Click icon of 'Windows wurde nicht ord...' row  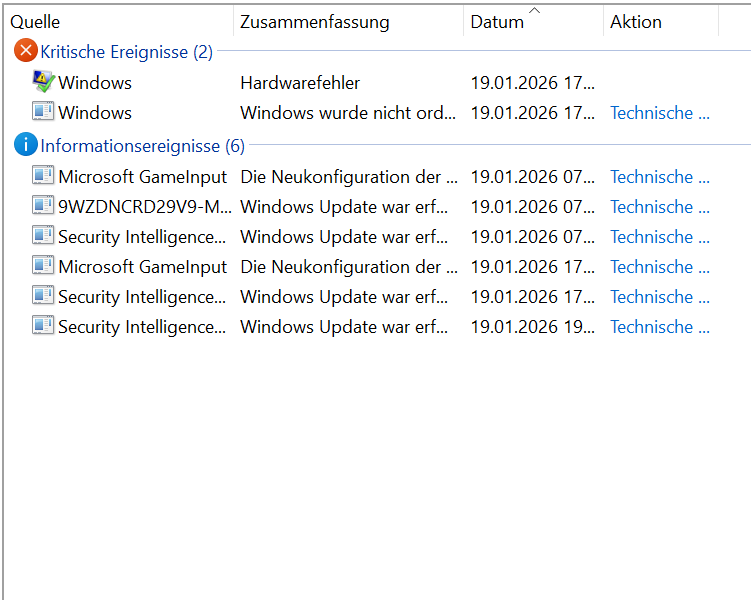(x=43, y=112)
